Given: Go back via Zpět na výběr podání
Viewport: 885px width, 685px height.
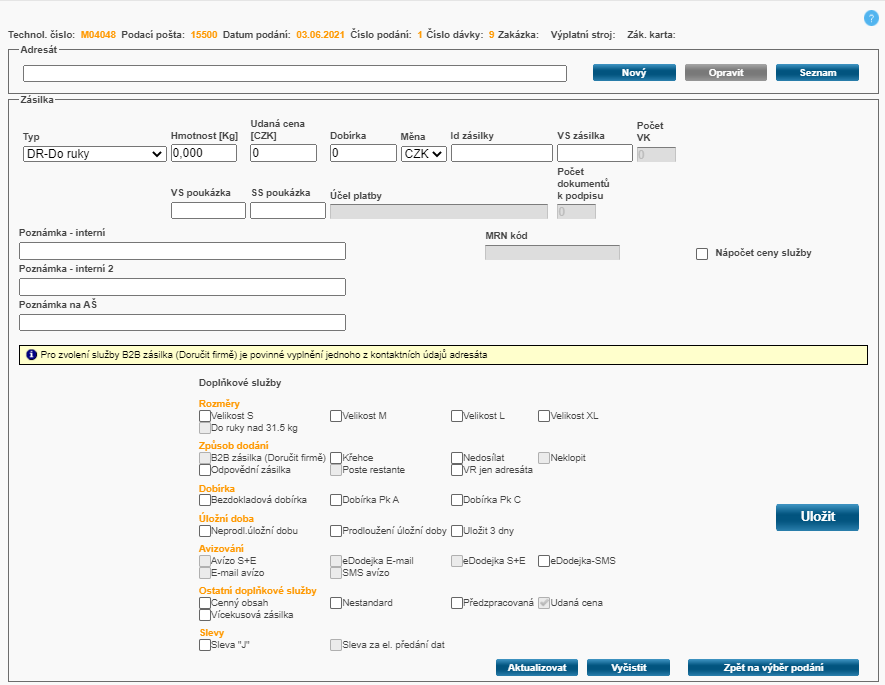Looking at the screenshot, I should pos(773,668).
